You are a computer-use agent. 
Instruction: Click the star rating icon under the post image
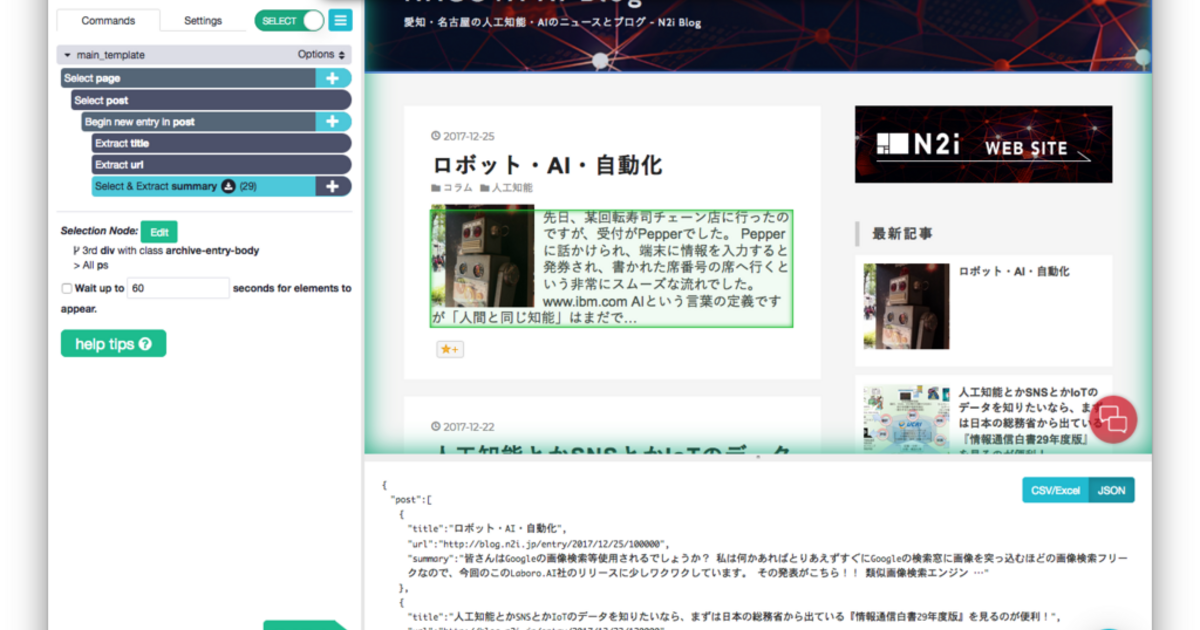[450, 348]
